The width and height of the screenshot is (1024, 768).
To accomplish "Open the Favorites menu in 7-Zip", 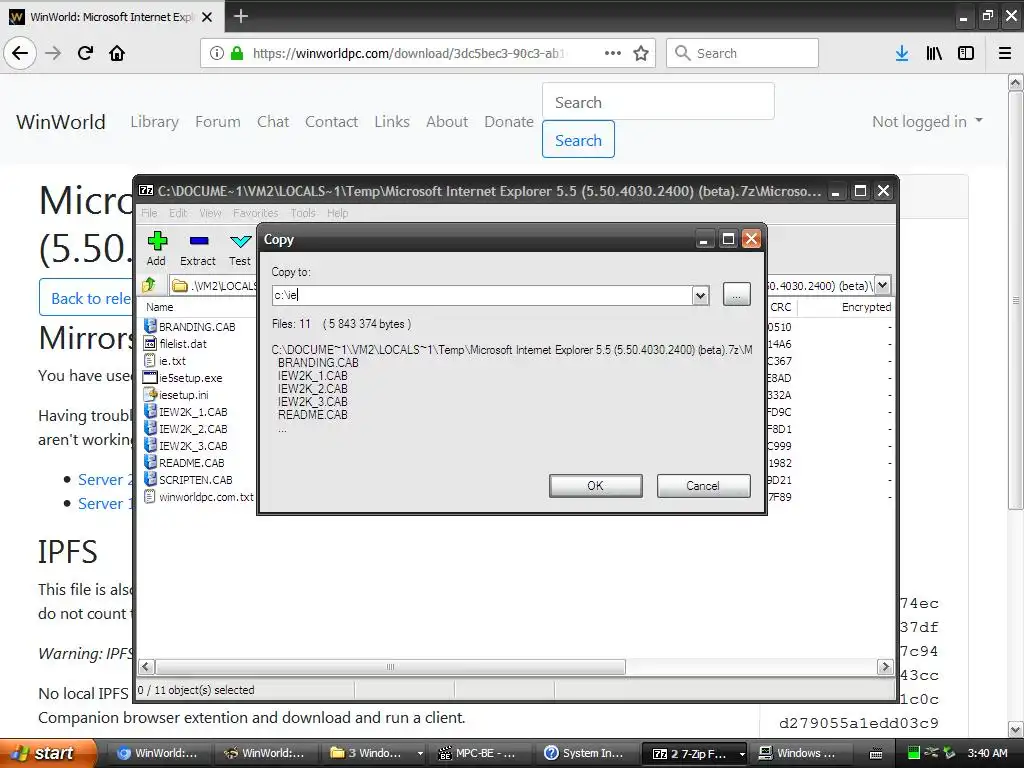I will pyautogui.click(x=255, y=213).
